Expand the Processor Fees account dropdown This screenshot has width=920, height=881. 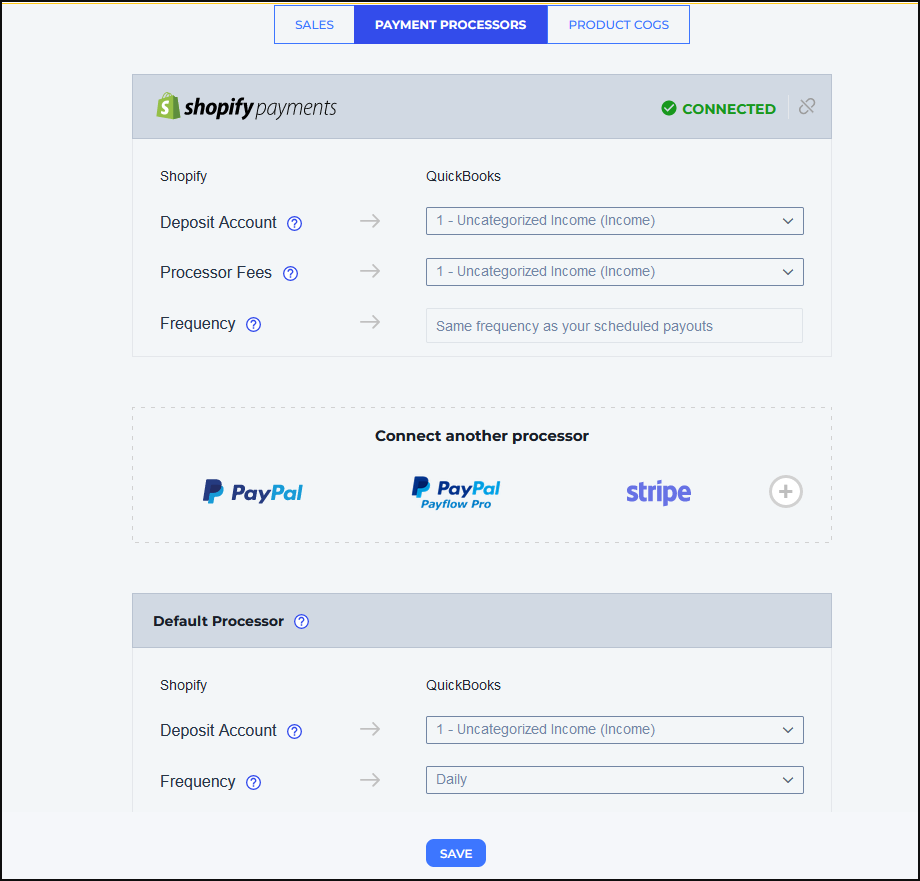[614, 272]
